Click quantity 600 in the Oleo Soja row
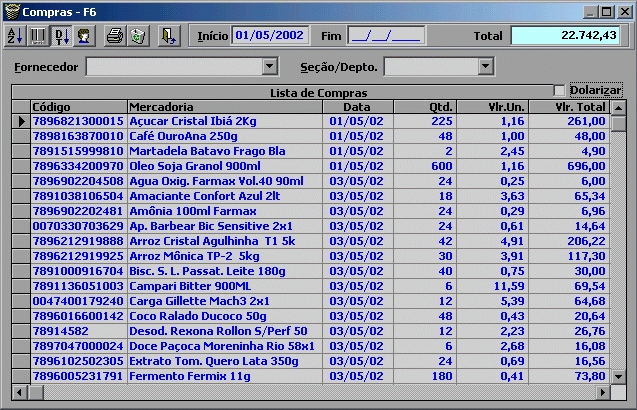Screen dimensions: 637x410 click(442, 166)
